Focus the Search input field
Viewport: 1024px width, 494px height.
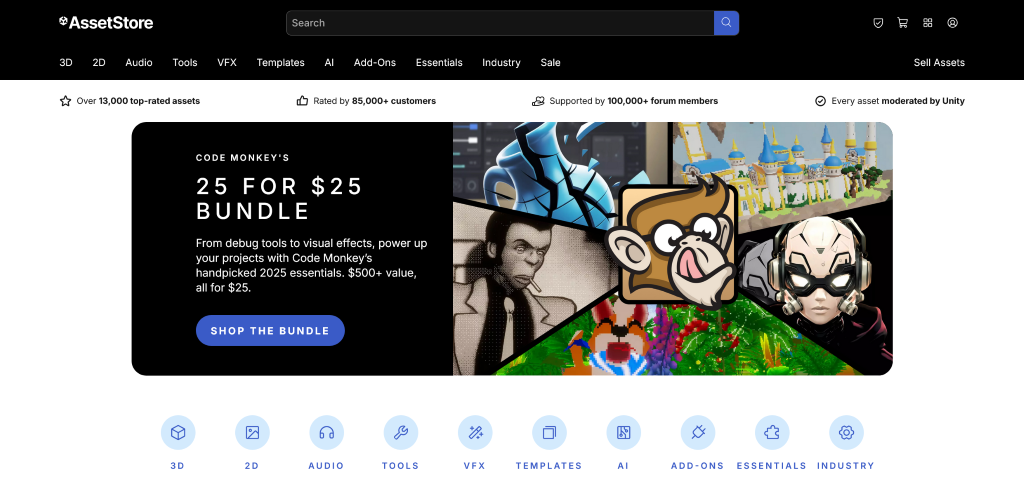(x=500, y=23)
